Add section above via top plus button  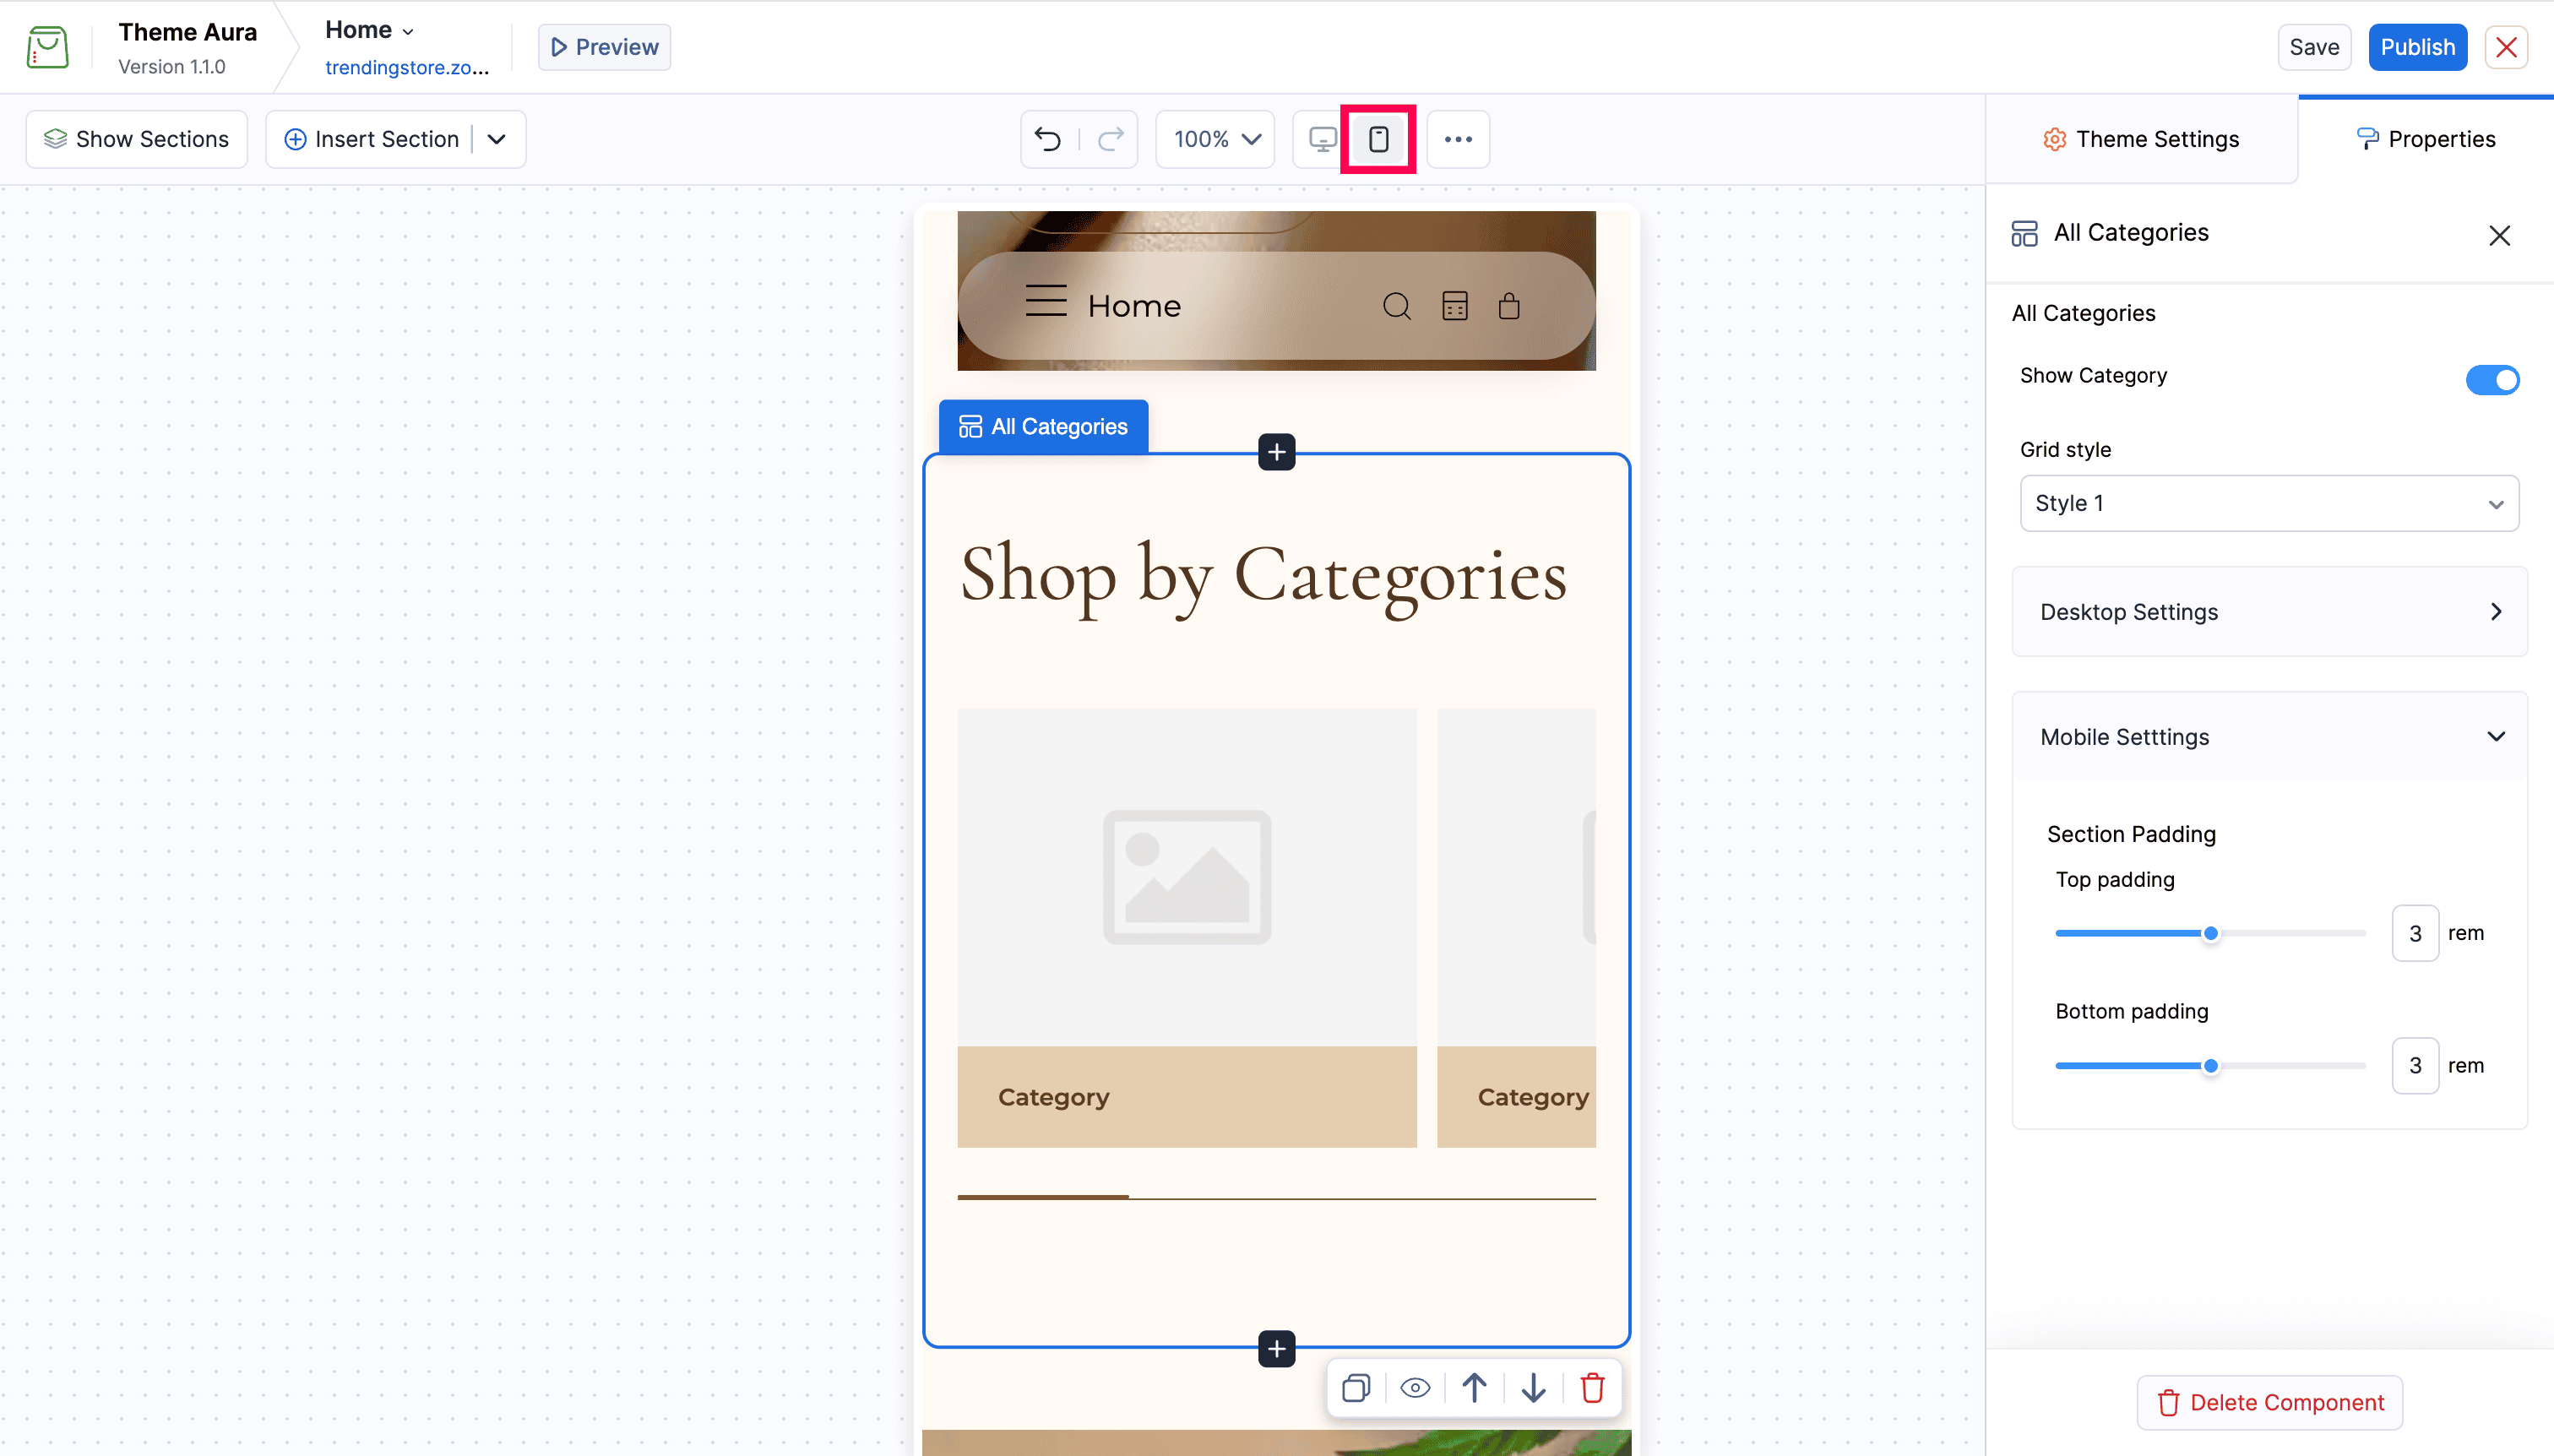coord(1276,452)
